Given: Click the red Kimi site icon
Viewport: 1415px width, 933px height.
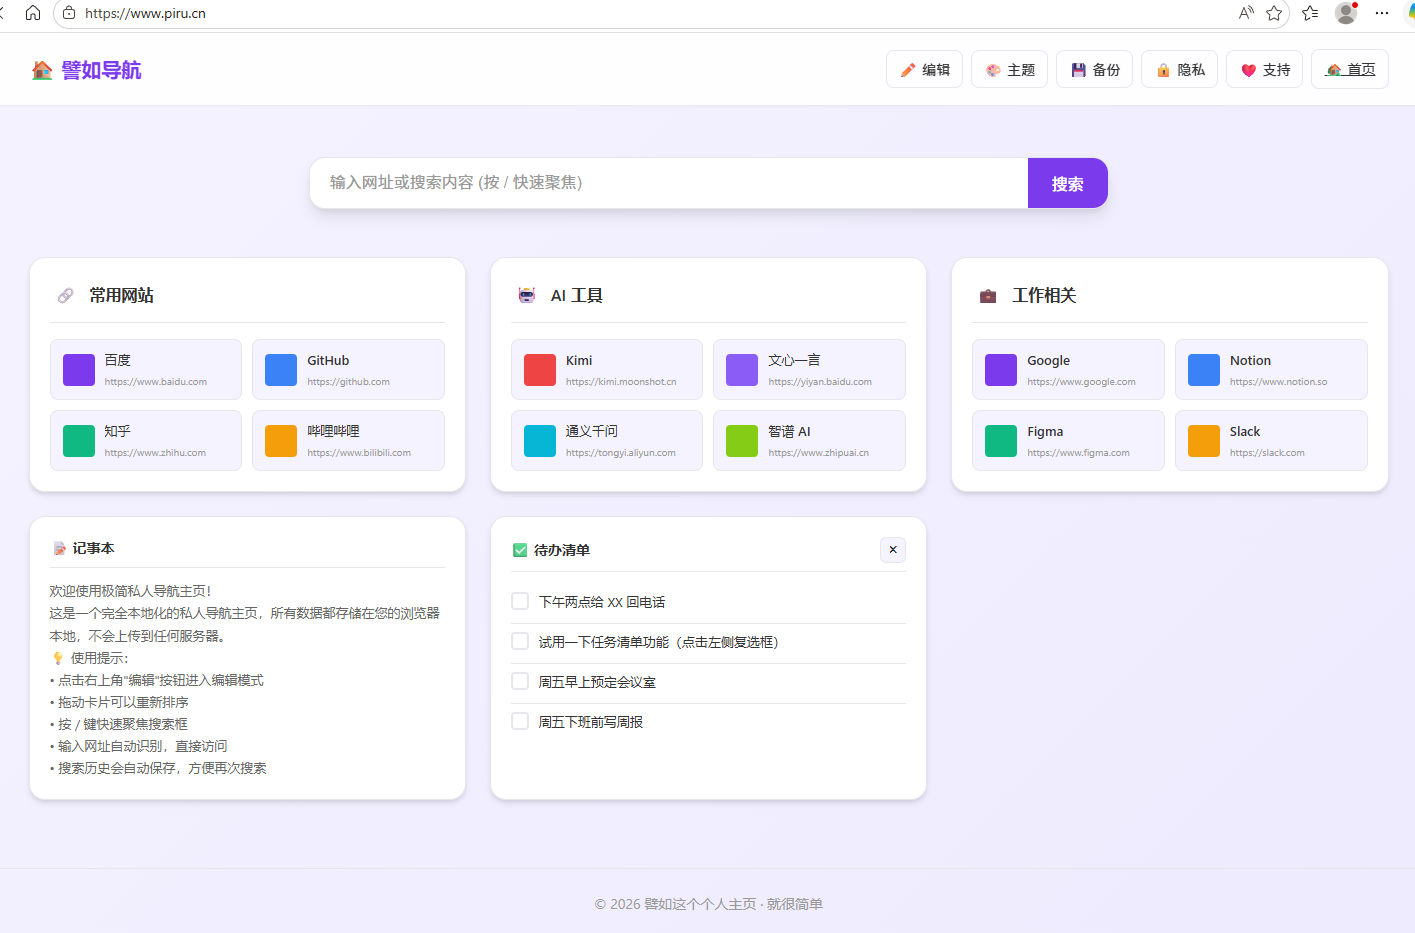Looking at the screenshot, I should (x=540, y=370).
